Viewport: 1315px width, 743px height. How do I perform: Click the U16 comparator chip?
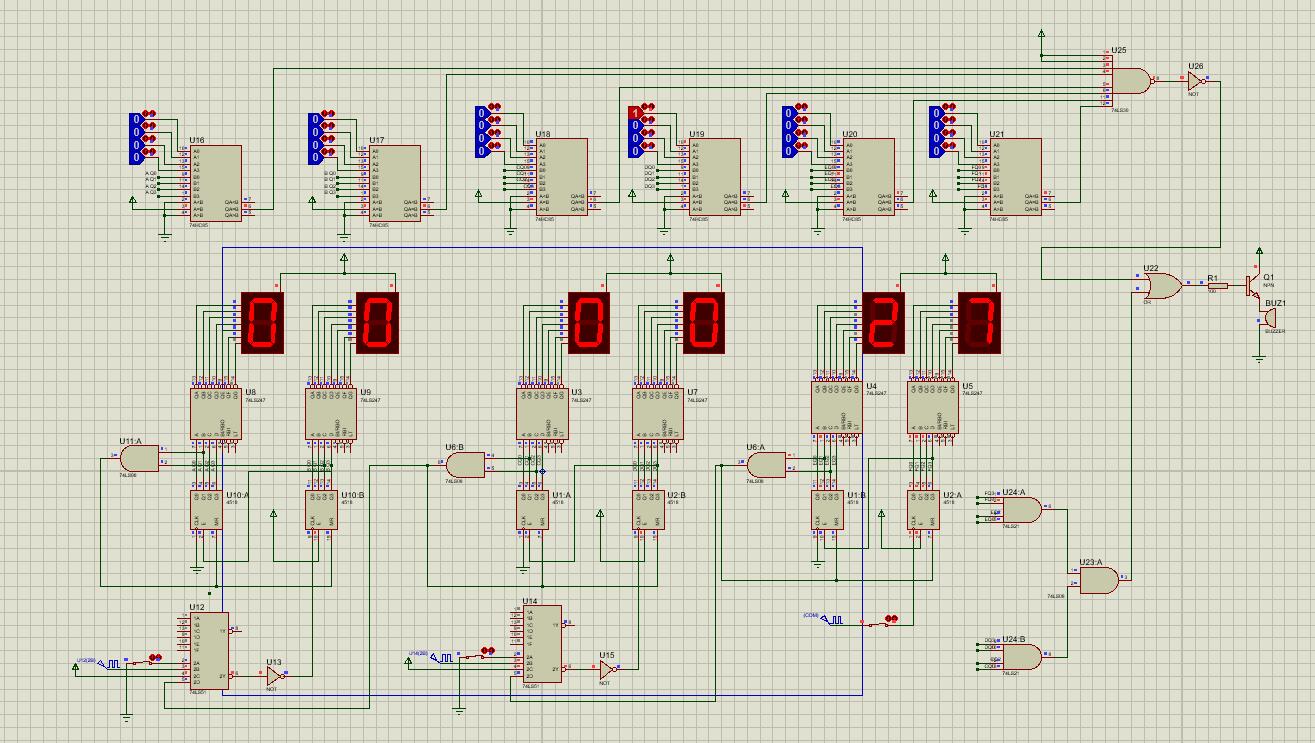[215, 183]
